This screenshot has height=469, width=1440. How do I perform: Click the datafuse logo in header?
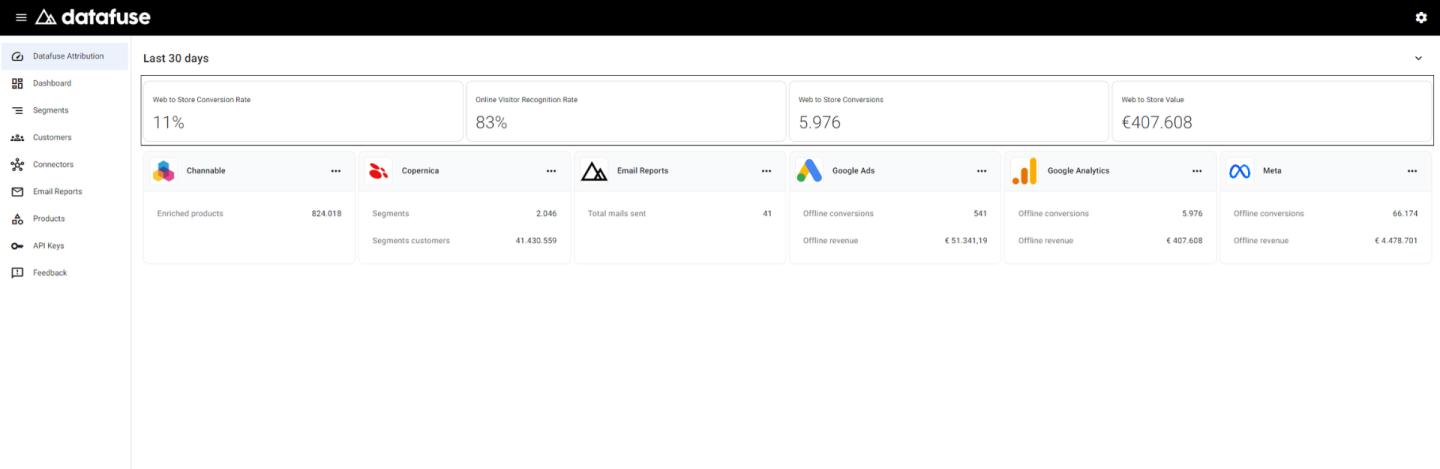coord(93,17)
